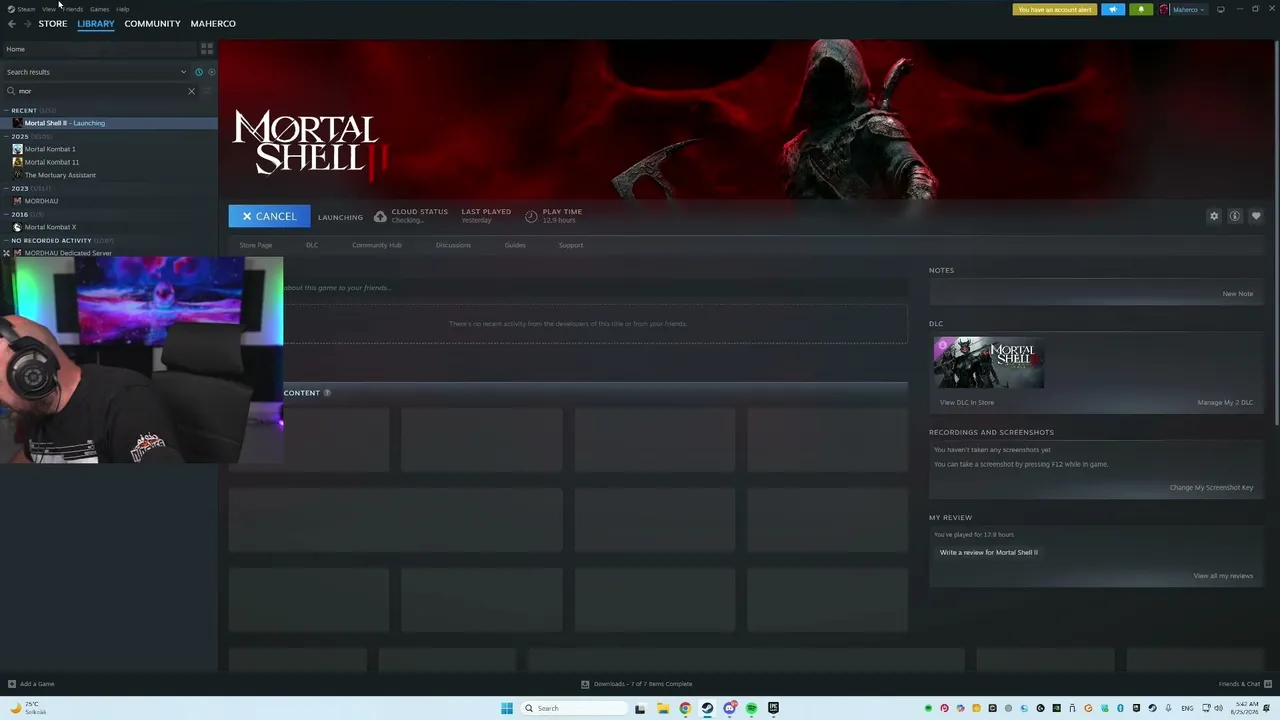Enter Big Picture mode monitor icon
Image resolution: width=1280 pixels, height=720 pixels.
pos(1220,9)
